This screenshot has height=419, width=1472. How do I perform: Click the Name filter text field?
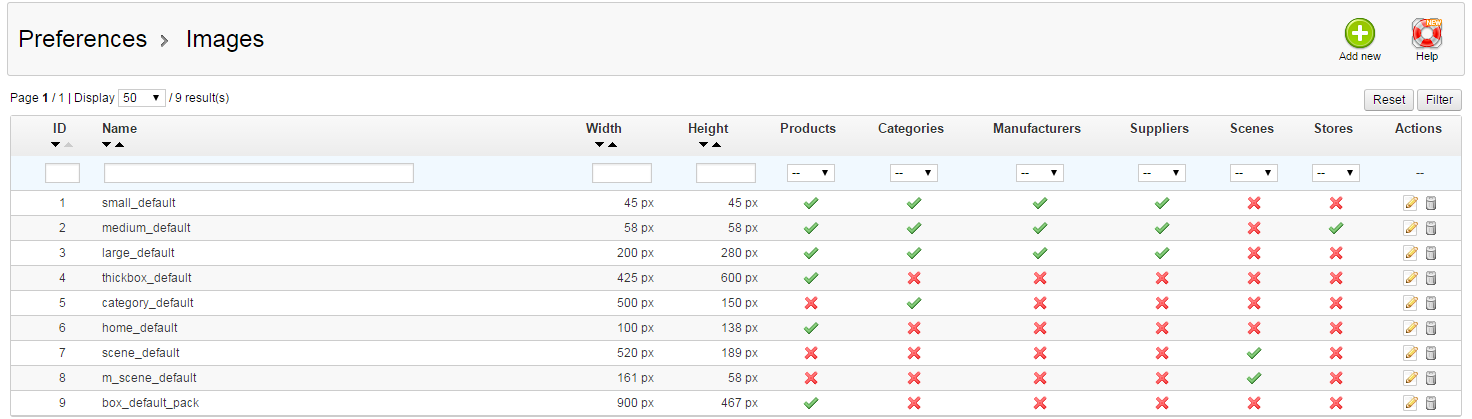(259, 173)
